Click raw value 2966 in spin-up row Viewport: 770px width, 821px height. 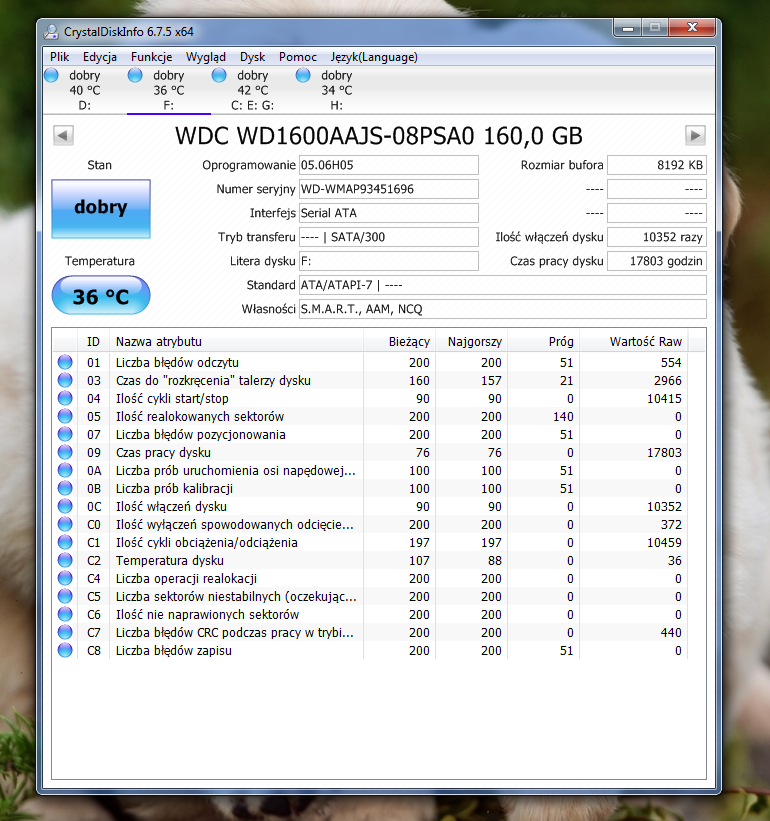(667, 380)
